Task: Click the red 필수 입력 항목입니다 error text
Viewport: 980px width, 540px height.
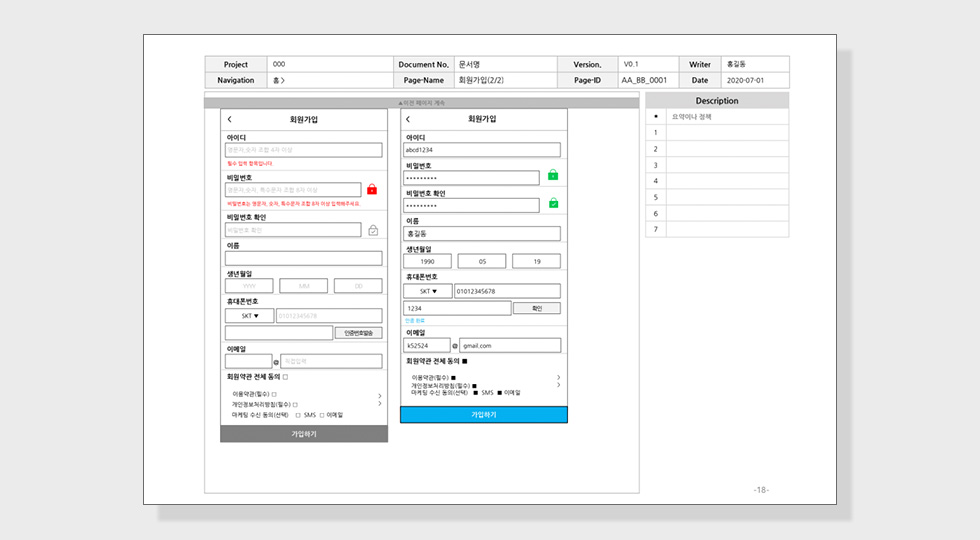Action: (x=249, y=164)
